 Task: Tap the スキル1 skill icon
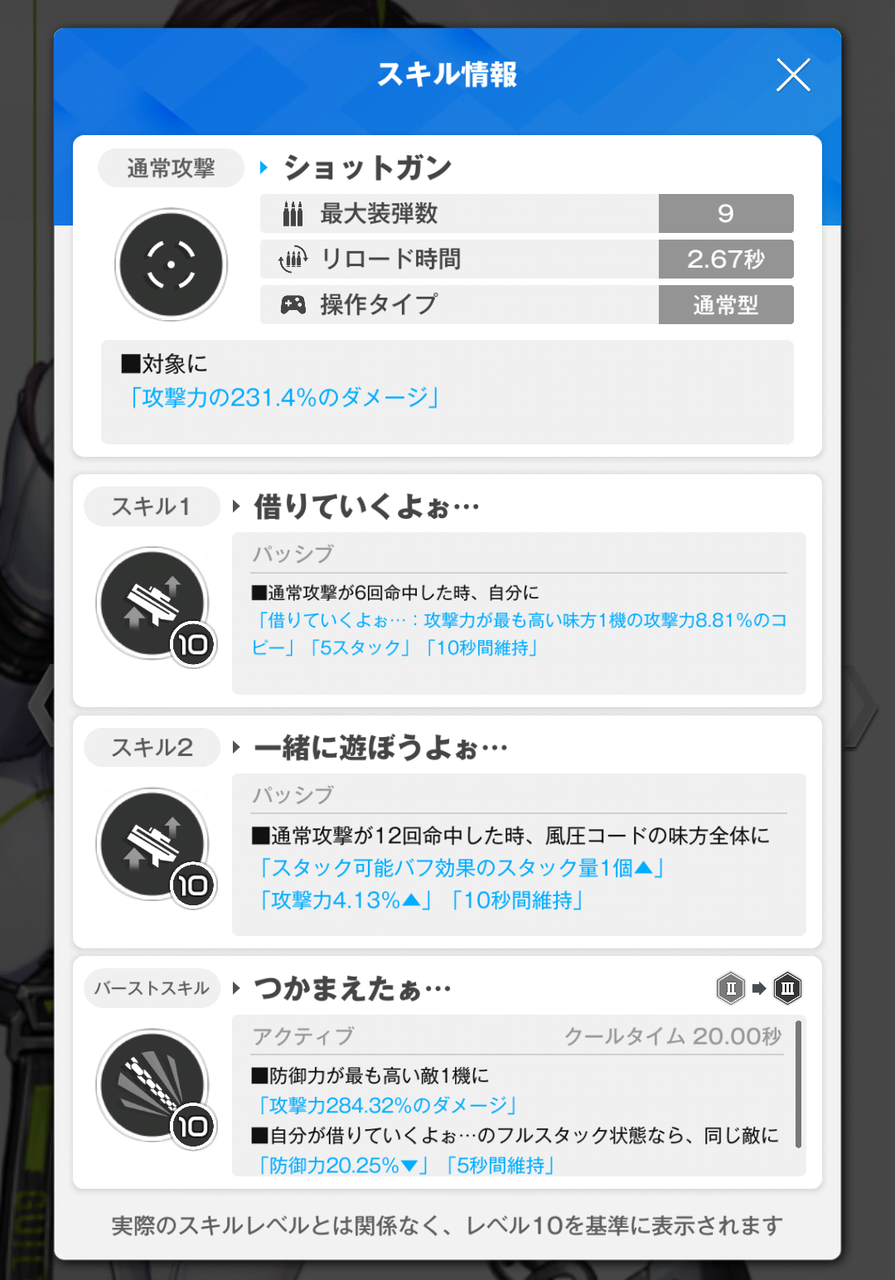click(x=152, y=603)
